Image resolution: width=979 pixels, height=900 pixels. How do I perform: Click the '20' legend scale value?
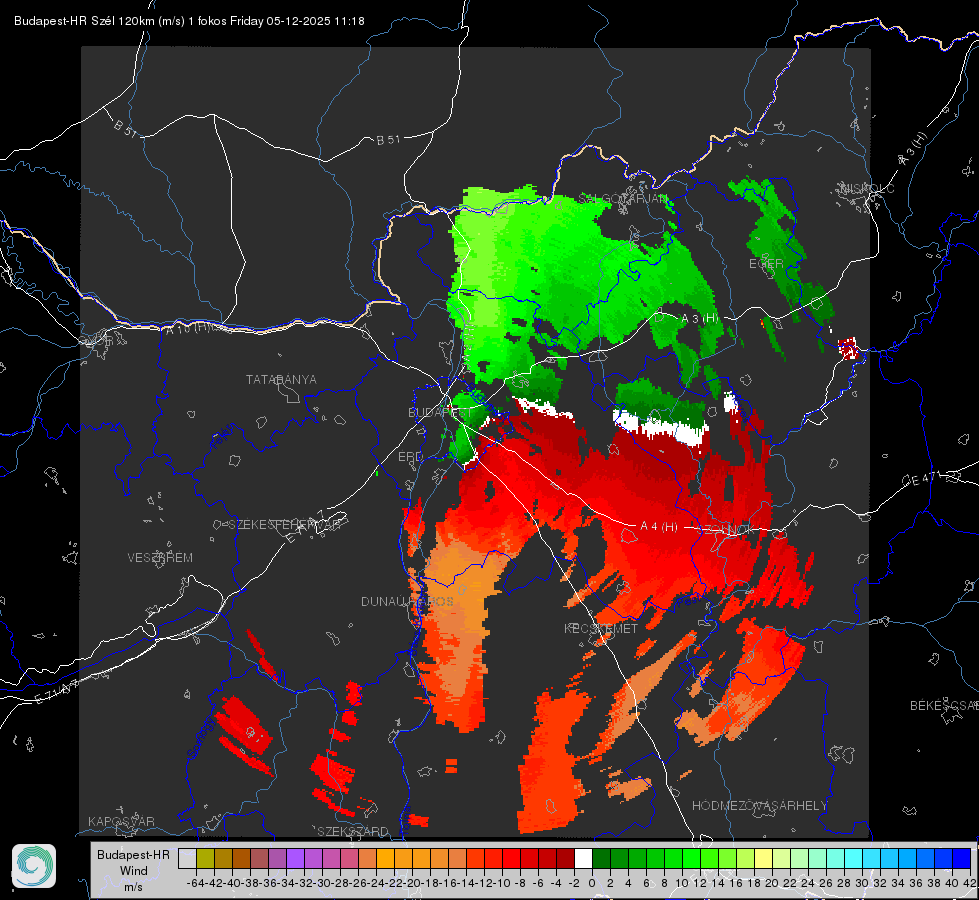[x=772, y=883]
